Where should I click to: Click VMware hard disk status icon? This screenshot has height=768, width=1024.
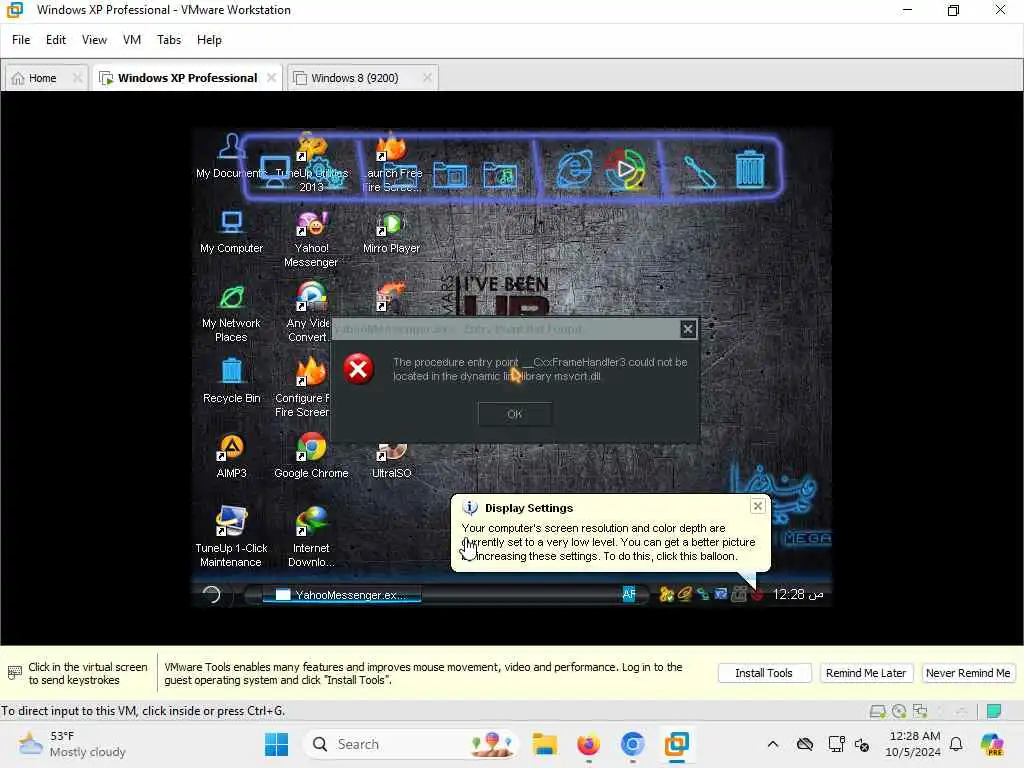pyautogui.click(x=878, y=711)
